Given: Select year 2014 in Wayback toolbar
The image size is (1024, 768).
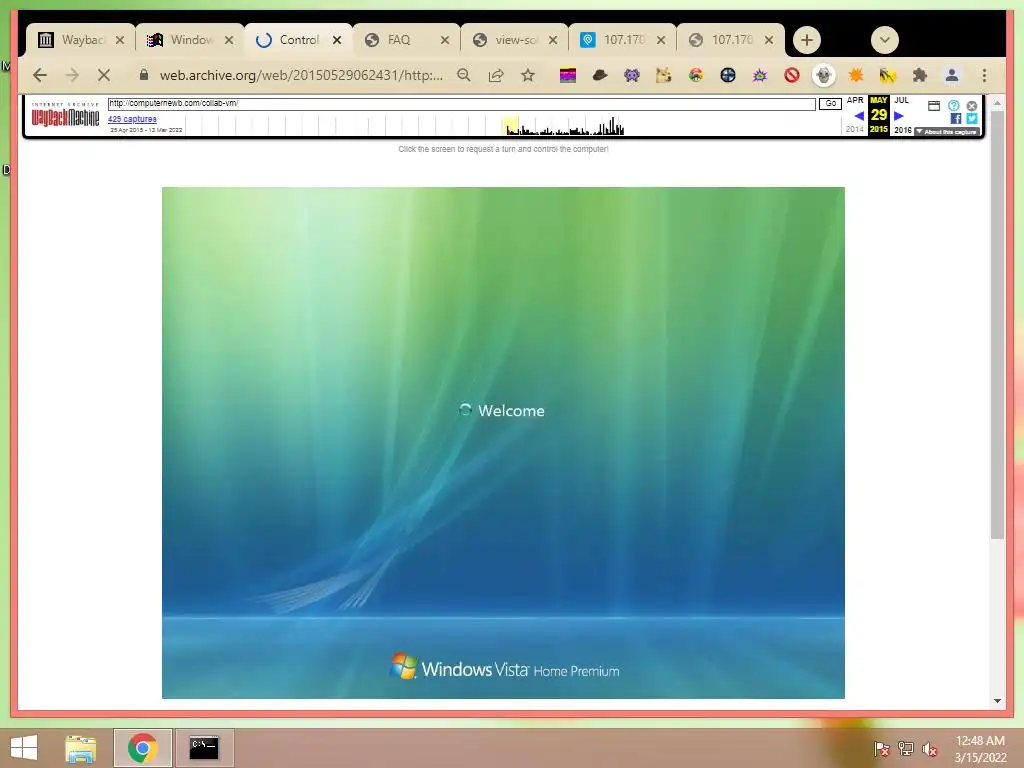Looking at the screenshot, I should tap(855, 129).
